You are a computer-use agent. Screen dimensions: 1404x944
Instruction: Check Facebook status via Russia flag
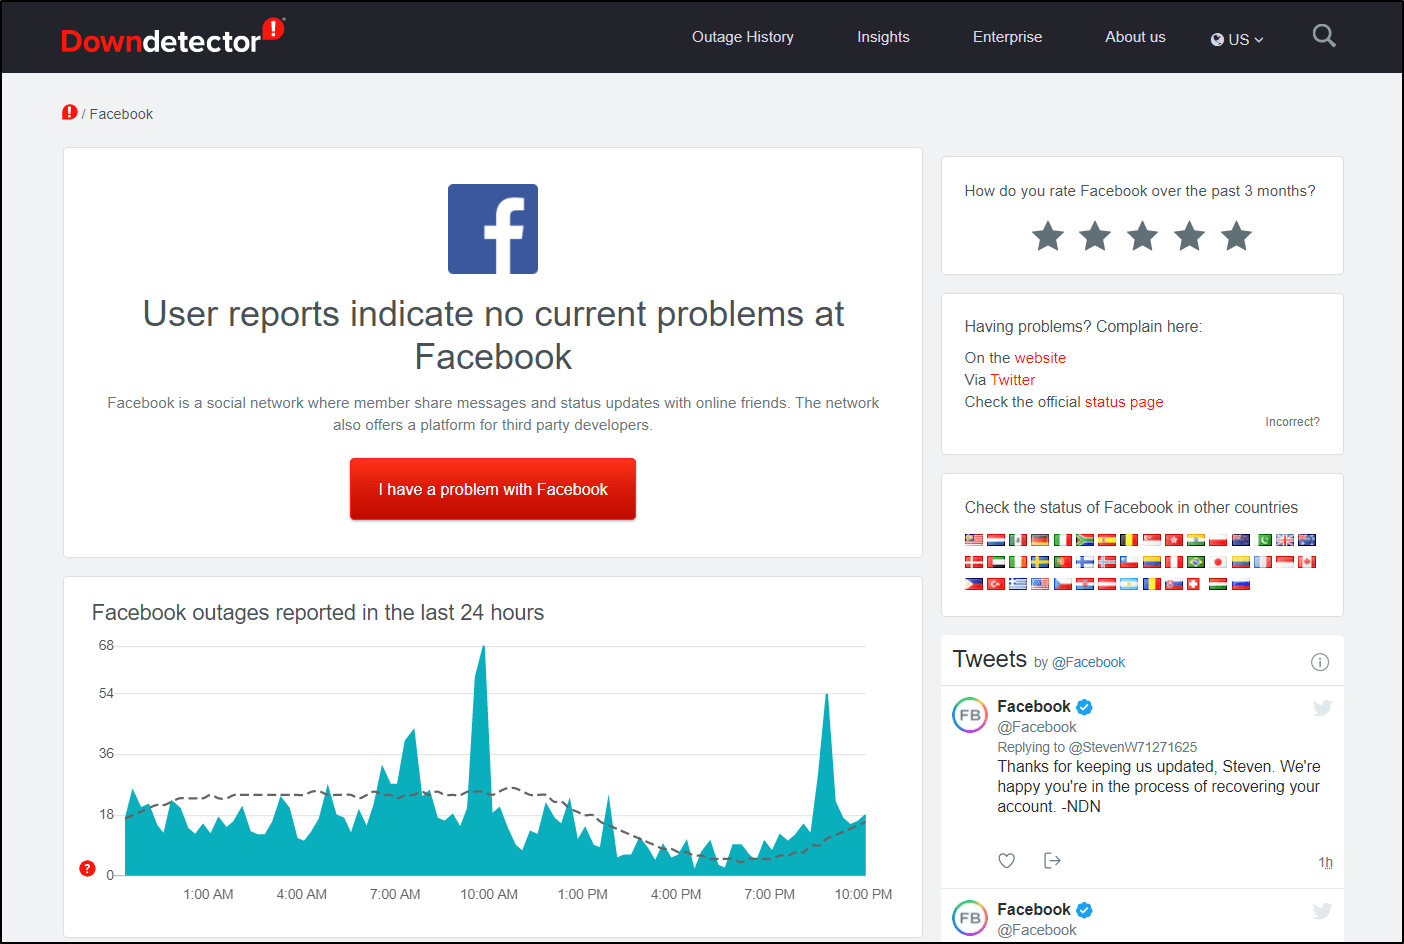point(1241,584)
